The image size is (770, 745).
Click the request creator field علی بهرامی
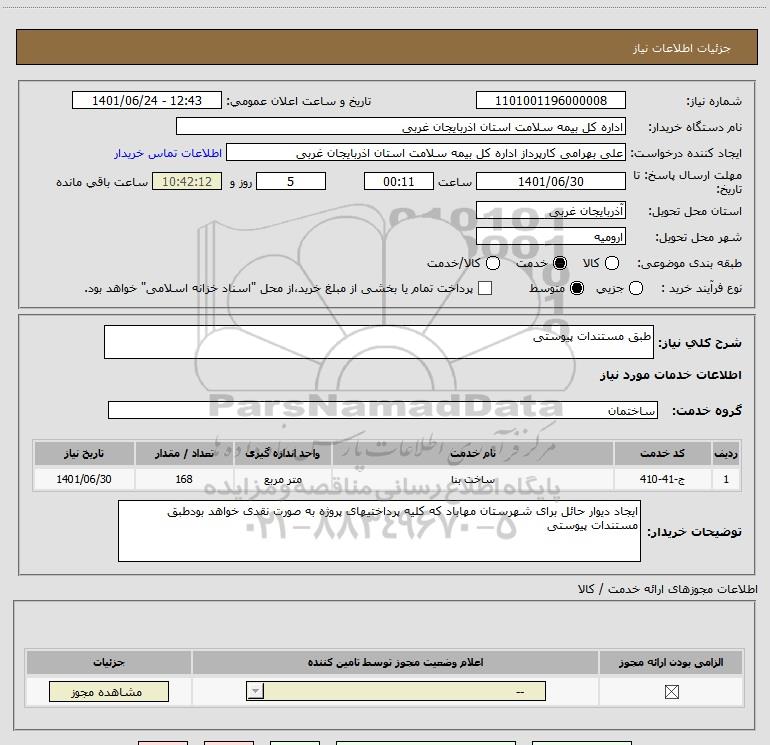pyautogui.click(x=426, y=153)
